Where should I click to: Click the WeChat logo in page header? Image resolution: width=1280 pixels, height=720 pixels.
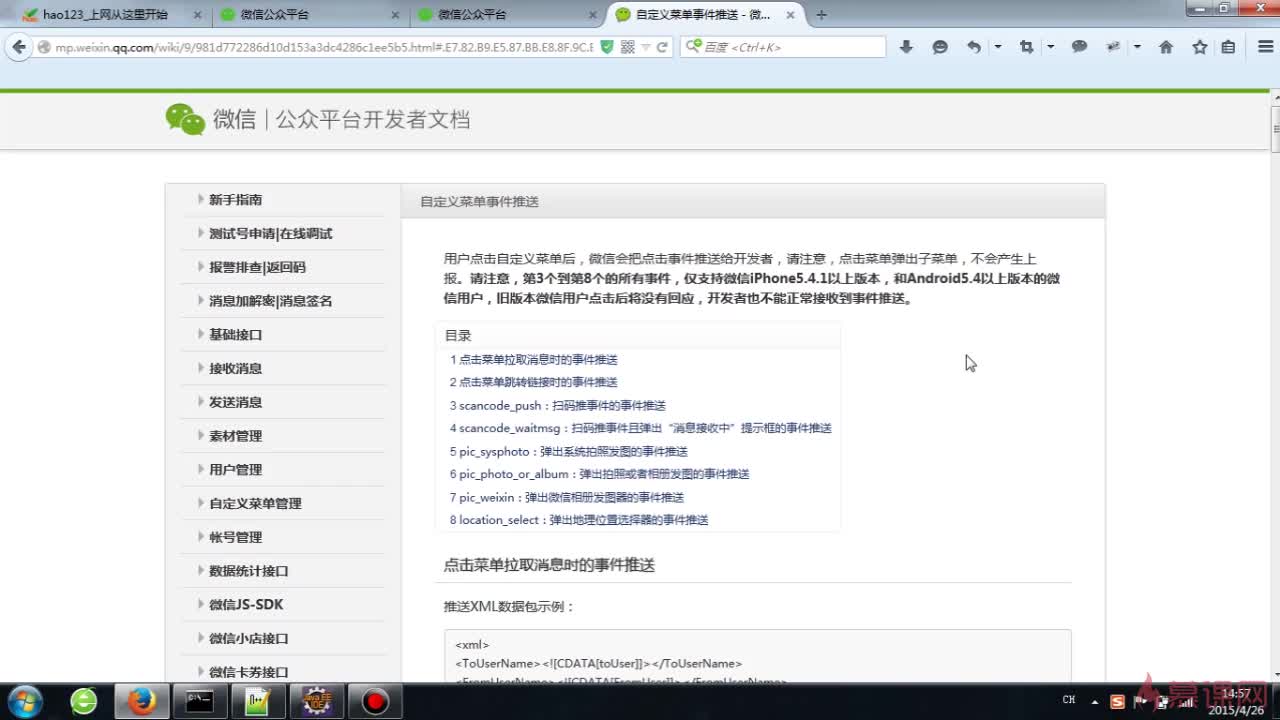click(185, 119)
